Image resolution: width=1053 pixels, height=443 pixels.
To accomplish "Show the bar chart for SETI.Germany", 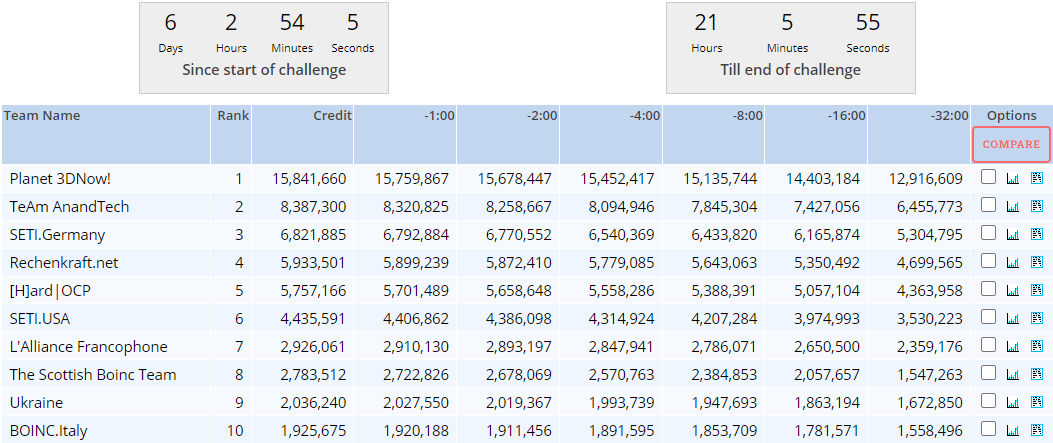I will click(x=1012, y=234).
